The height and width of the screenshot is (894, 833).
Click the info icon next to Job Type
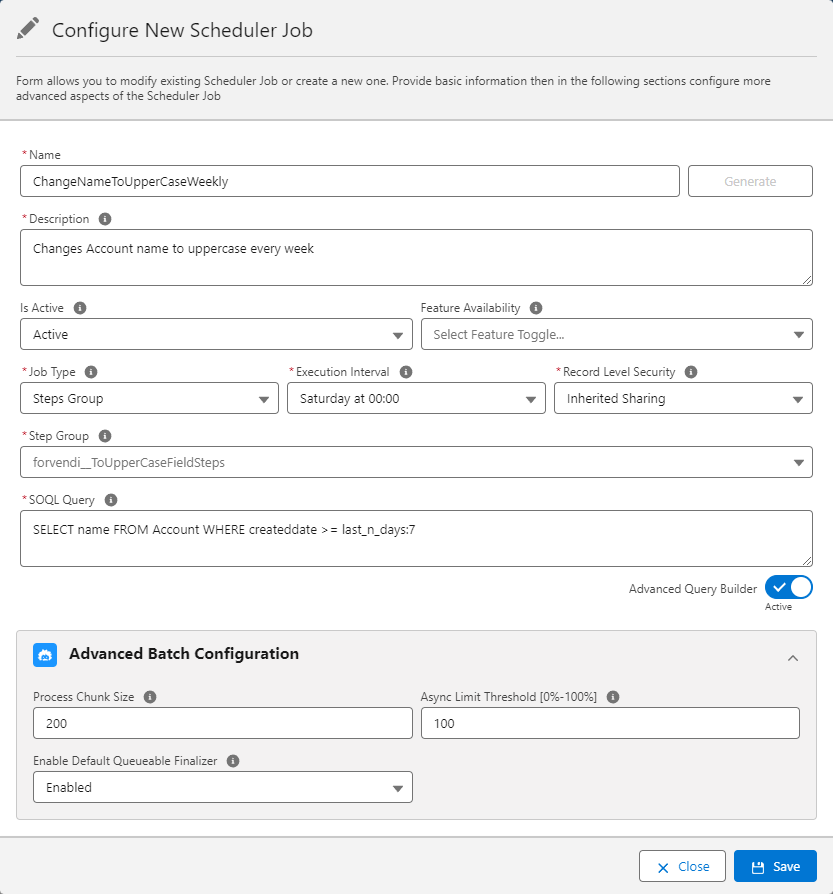[x=91, y=371]
